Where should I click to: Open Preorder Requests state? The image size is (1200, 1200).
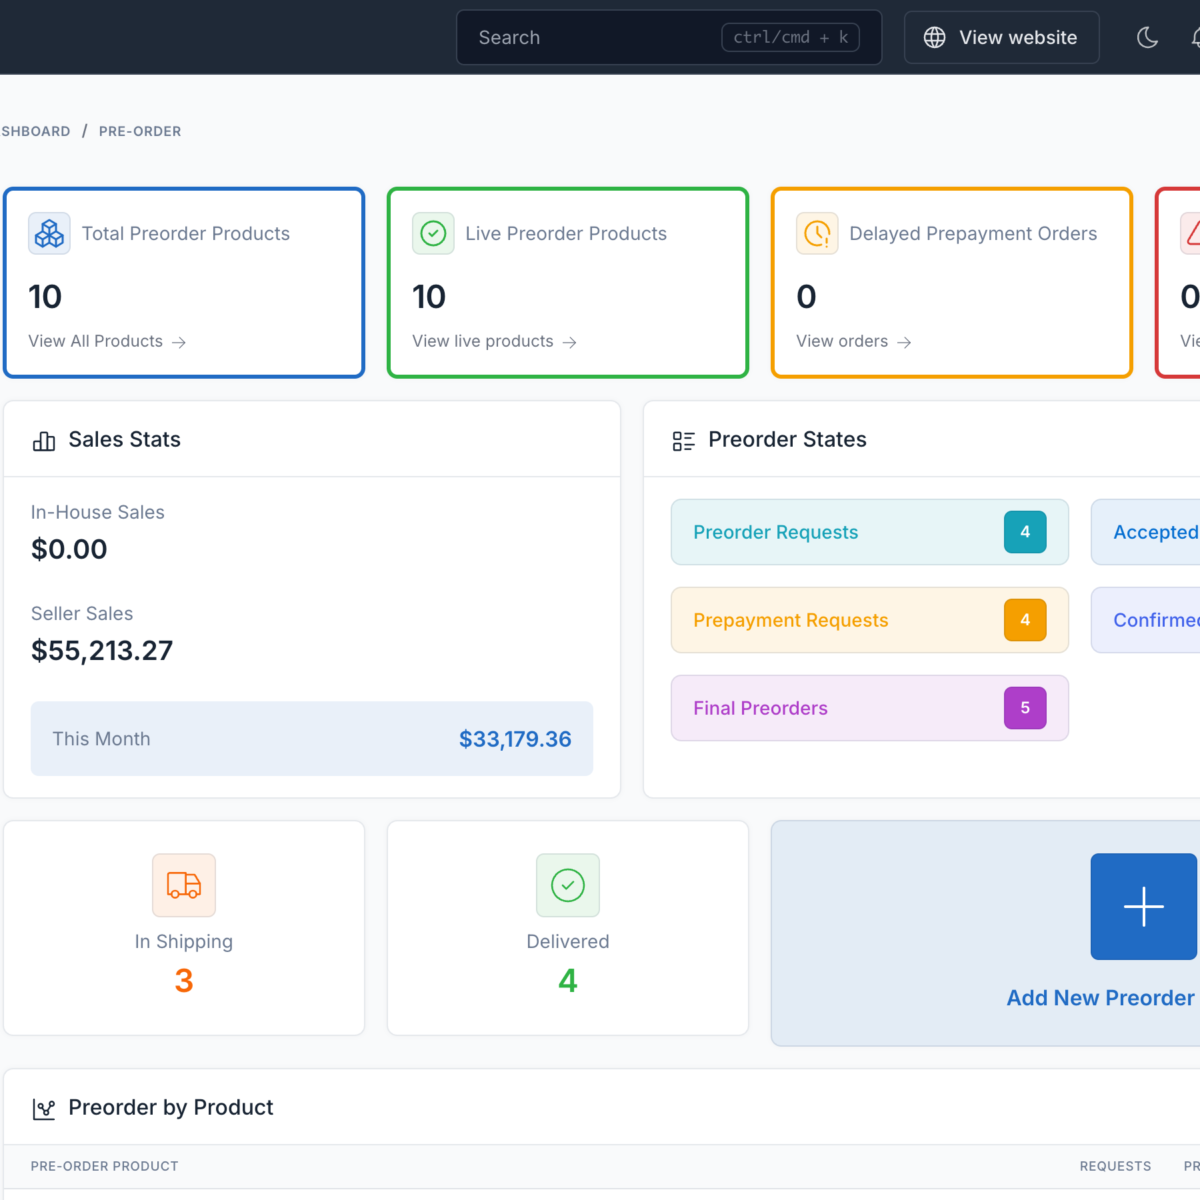pos(870,532)
